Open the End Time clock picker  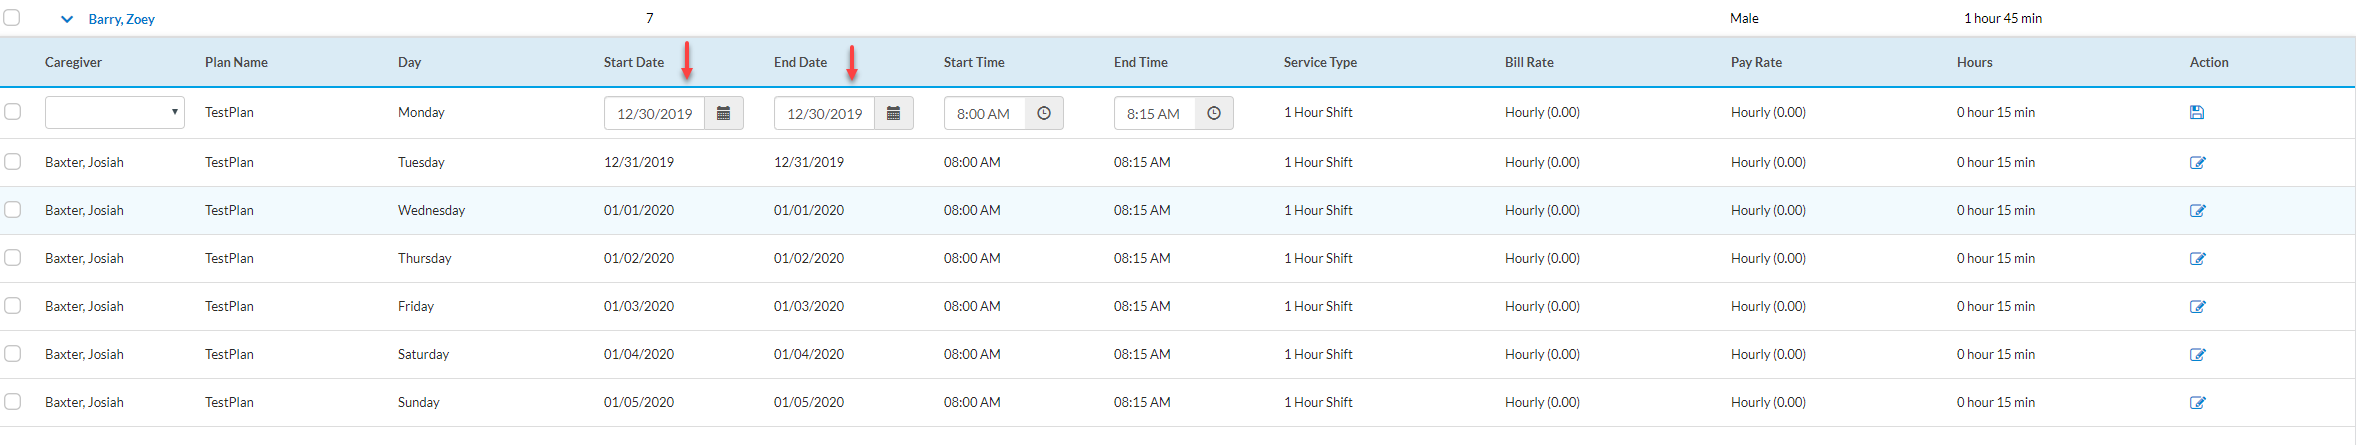coord(1213,114)
